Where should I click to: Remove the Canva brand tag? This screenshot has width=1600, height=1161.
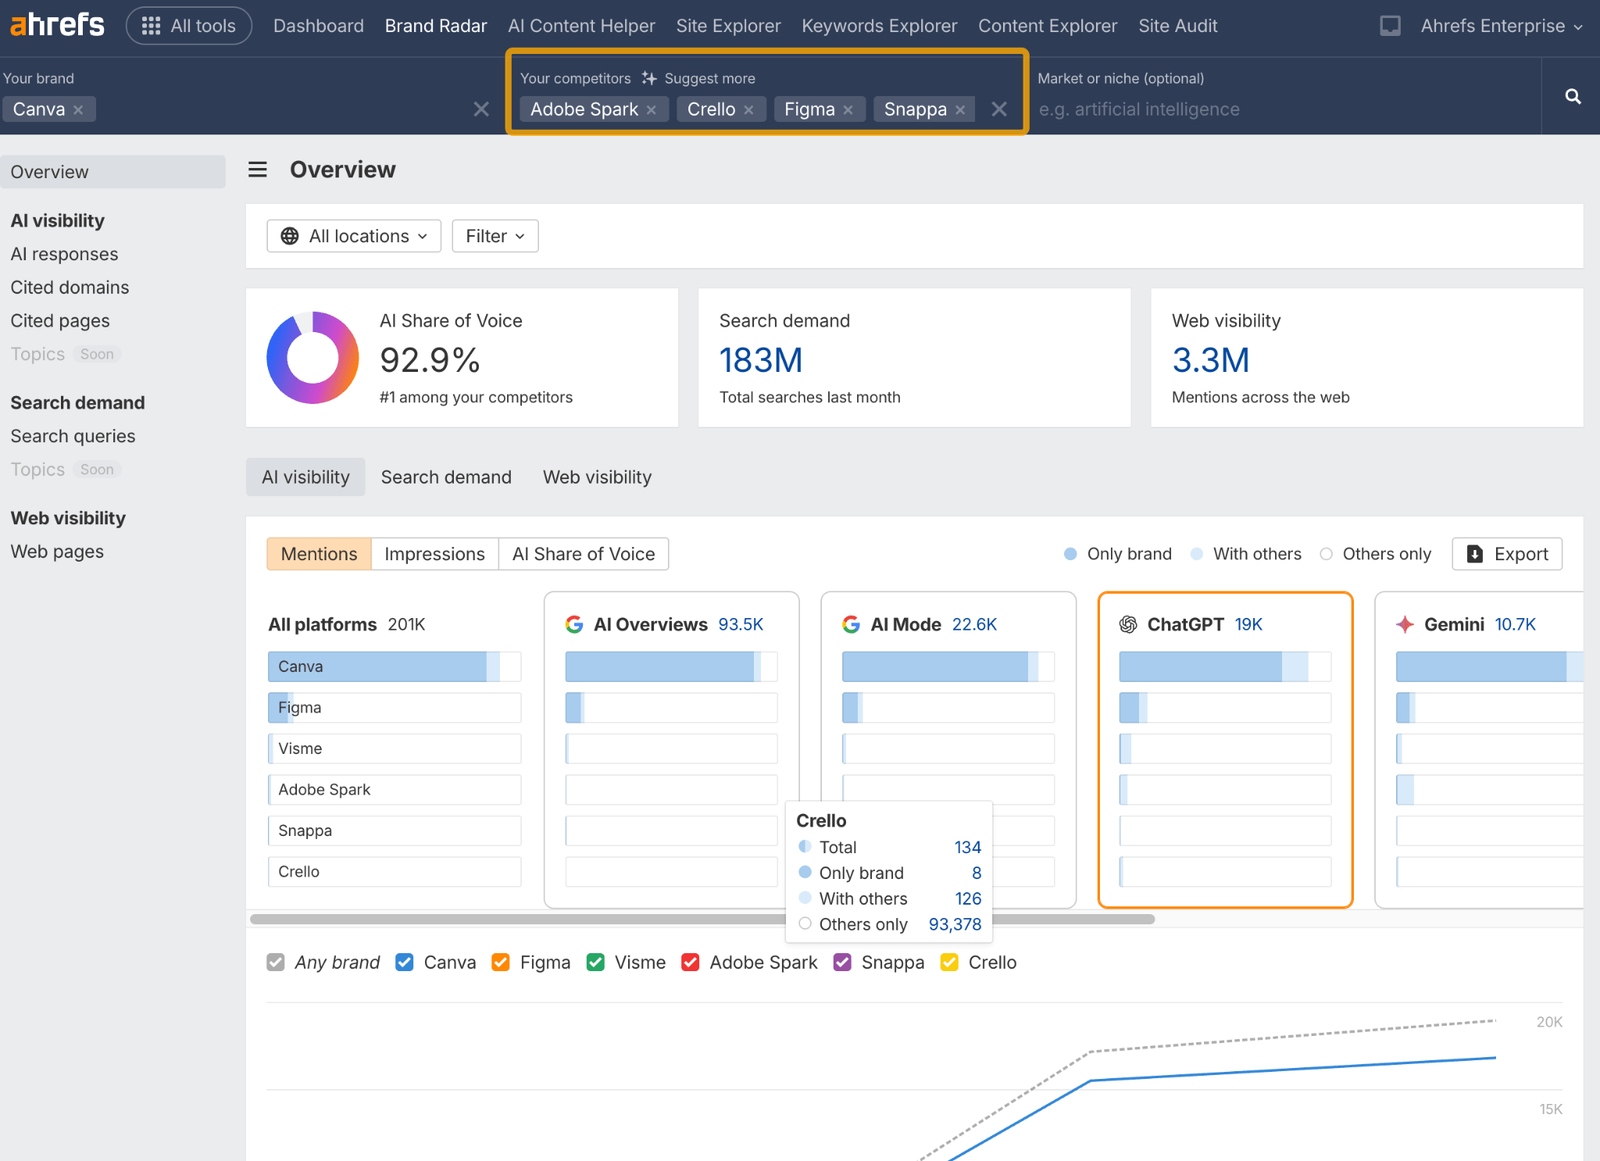(x=78, y=110)
